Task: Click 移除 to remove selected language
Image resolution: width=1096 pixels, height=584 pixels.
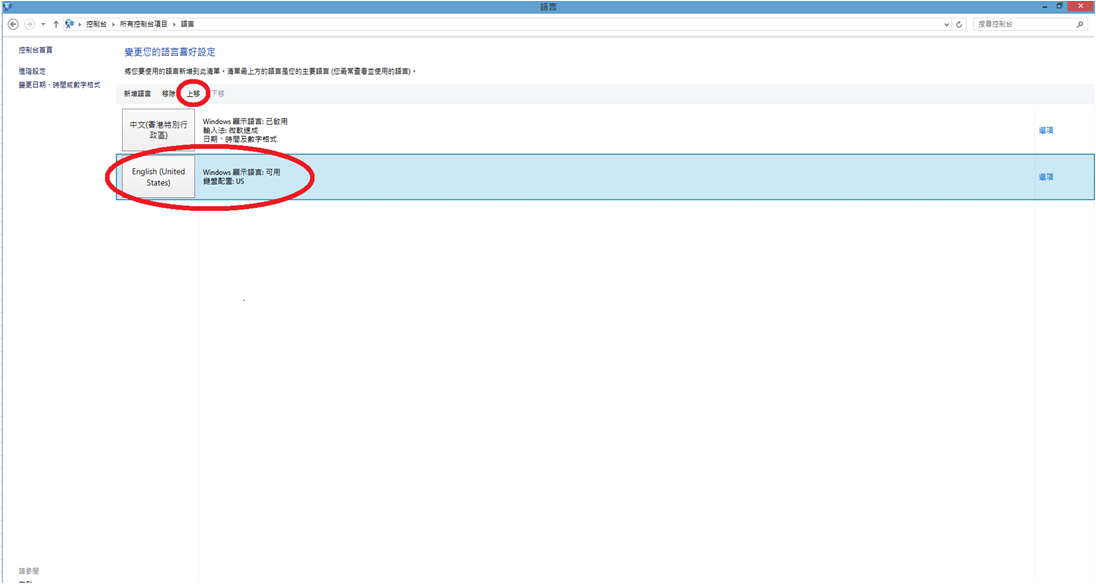Action: (x=169, y=93)
